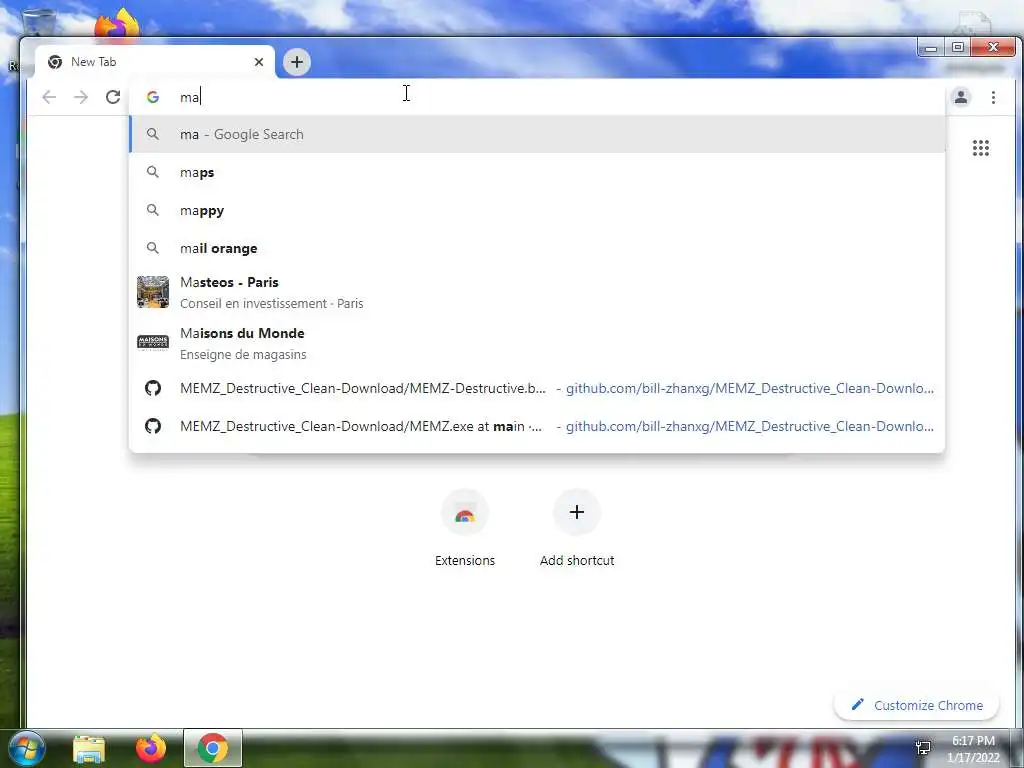Open a new tab with plus button
Screen dimensions: 1024x768
(296, 62)
